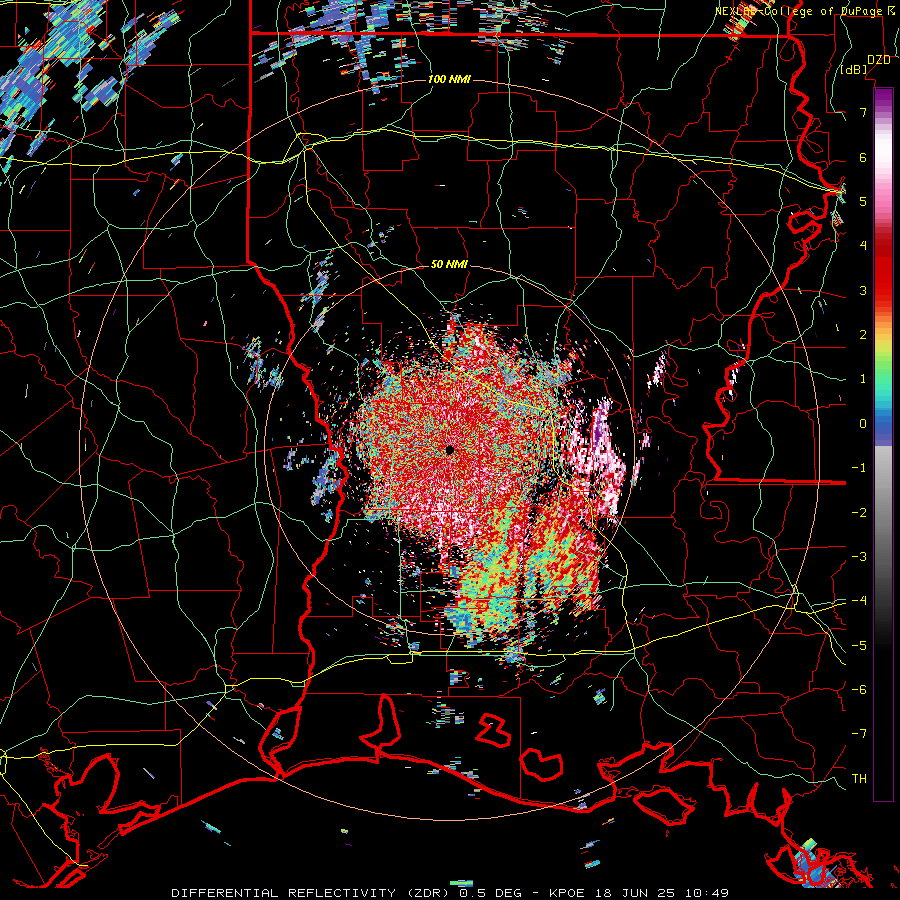Viewport: 900px width, 900px height.
Task: Click the "7" value on the color scale
Action: pos(863,112)
